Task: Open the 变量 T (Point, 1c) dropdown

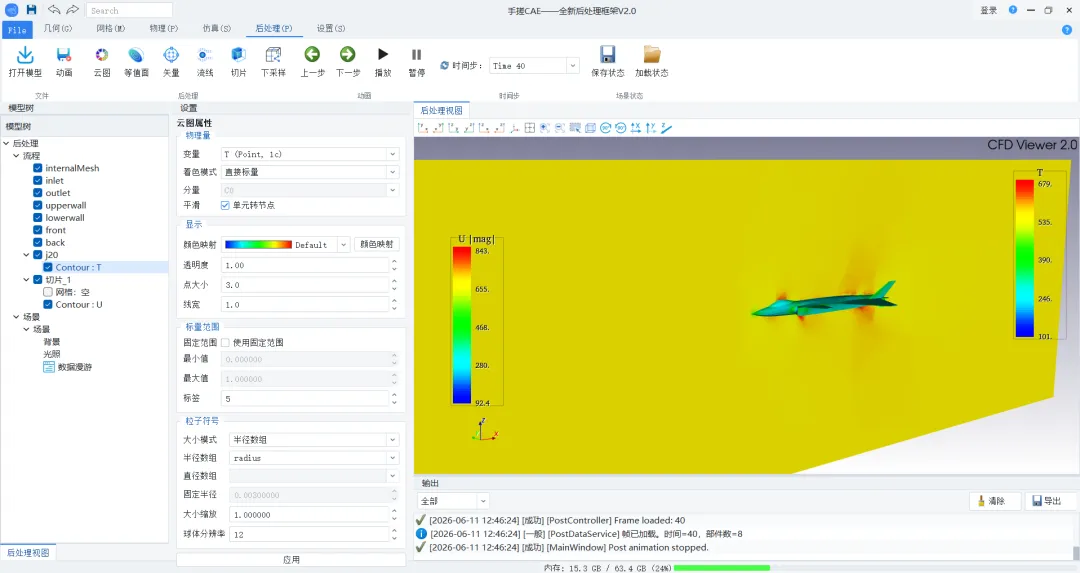Action: pyautogui.click(x=309, y=154)
